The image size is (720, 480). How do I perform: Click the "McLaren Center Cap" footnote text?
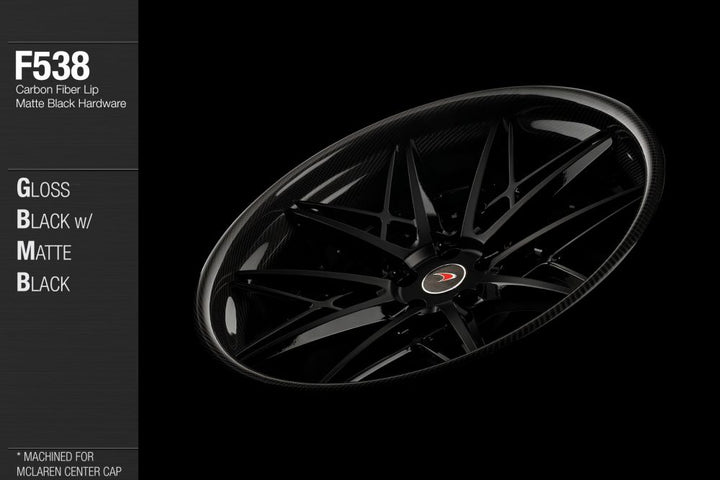(x=69, y=472)
